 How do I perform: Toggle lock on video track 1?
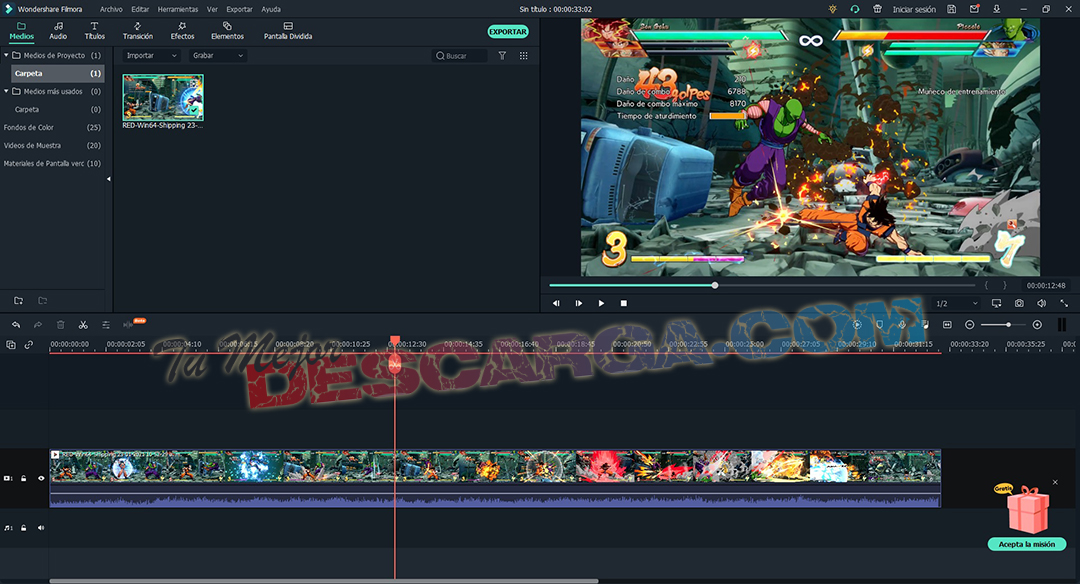pyautogui.click(x=23, y=478)
